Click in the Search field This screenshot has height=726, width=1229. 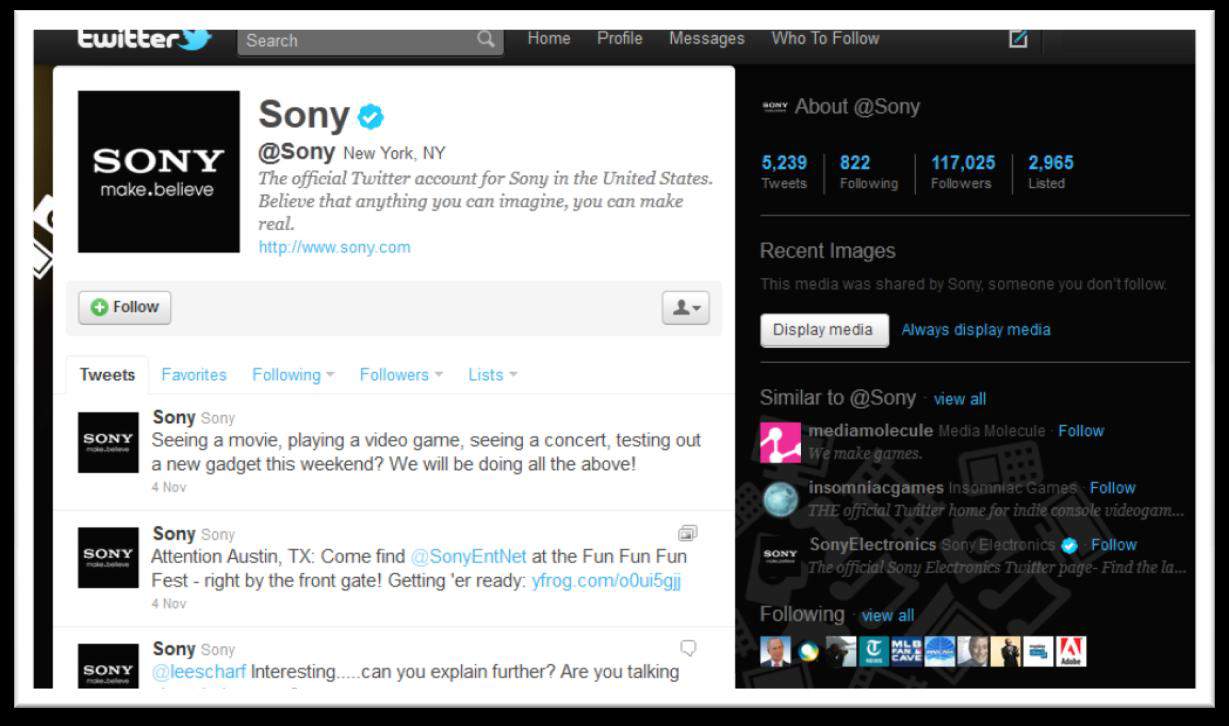369,40
